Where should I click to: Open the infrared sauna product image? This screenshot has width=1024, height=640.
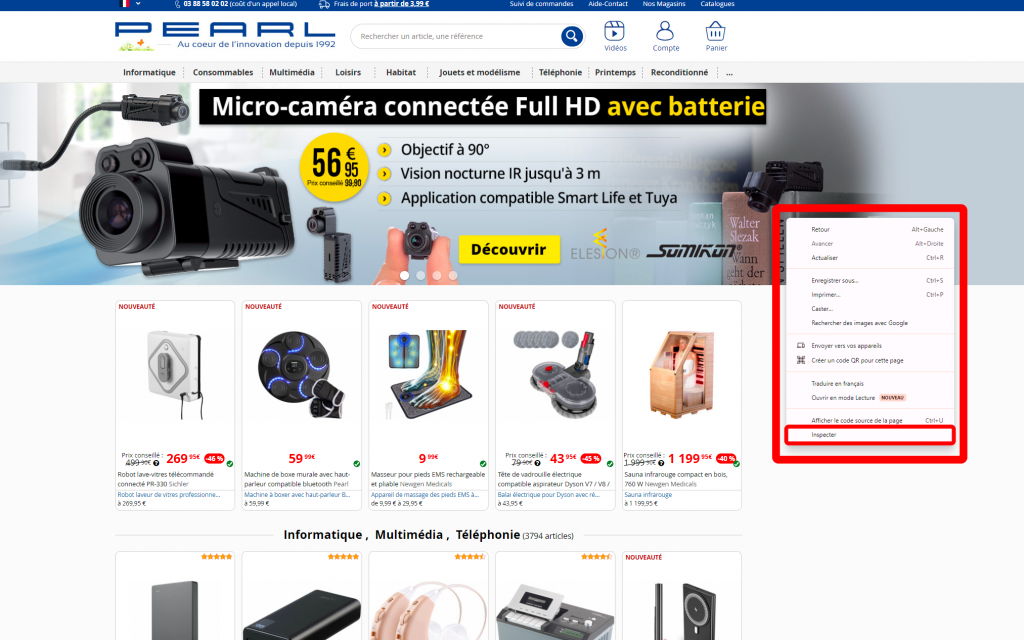680,374
